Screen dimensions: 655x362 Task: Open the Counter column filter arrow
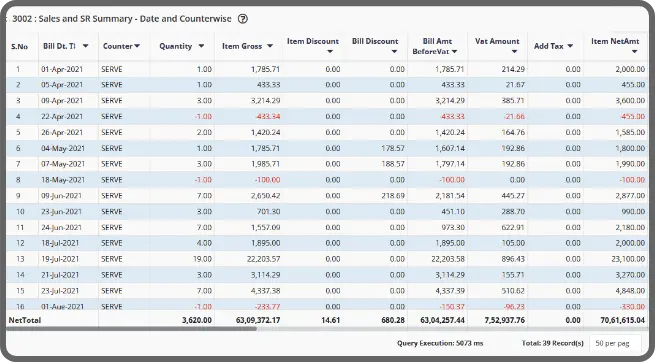(137, 46)
